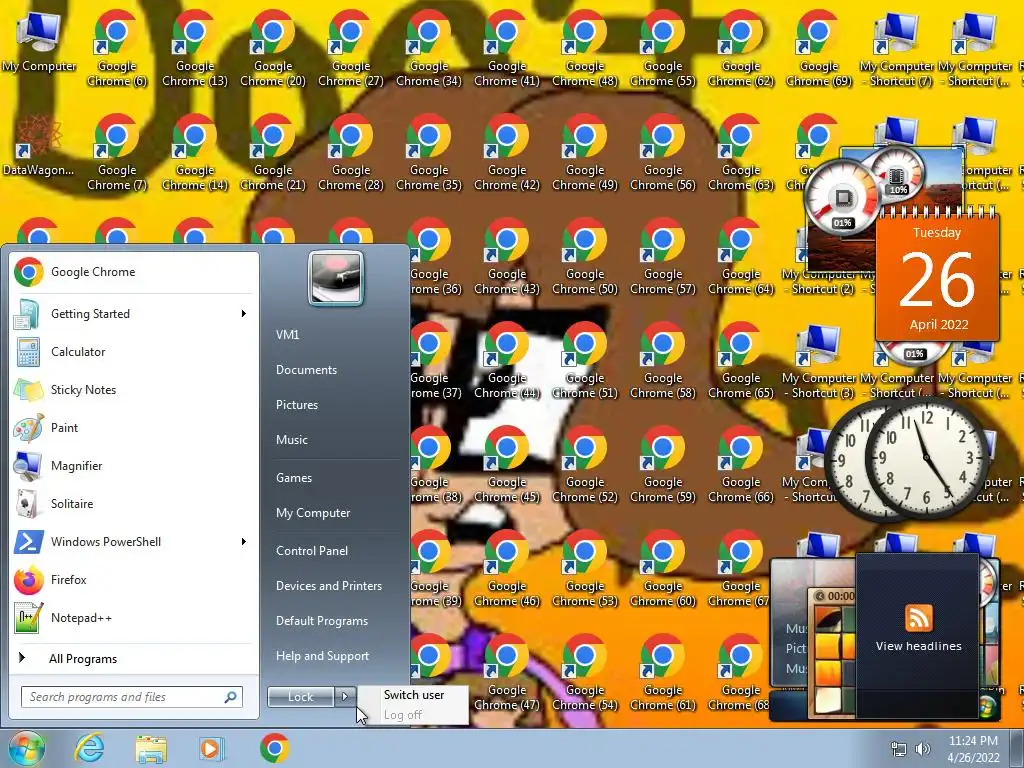
Task: Select Google Chrome (34) desktop shortcut
Action: 429,48
